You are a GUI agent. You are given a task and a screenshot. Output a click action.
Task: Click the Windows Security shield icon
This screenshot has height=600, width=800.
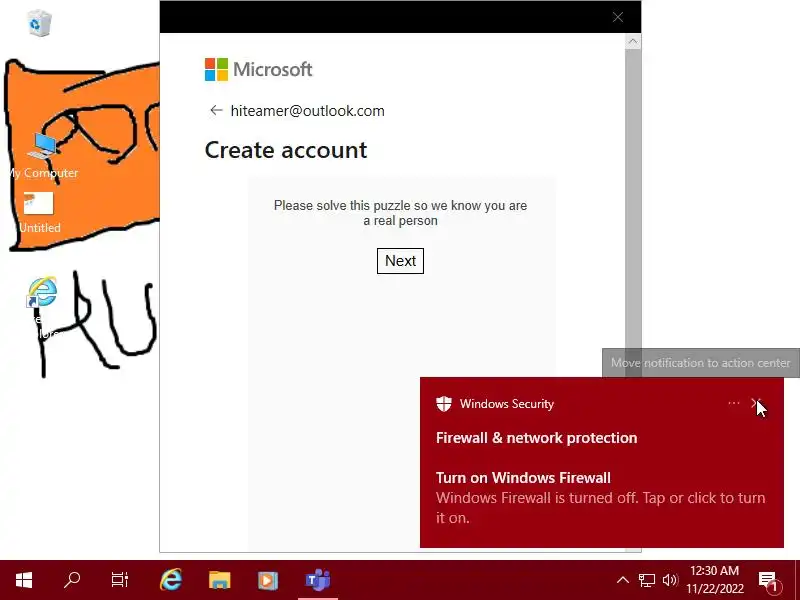(444, 404)
